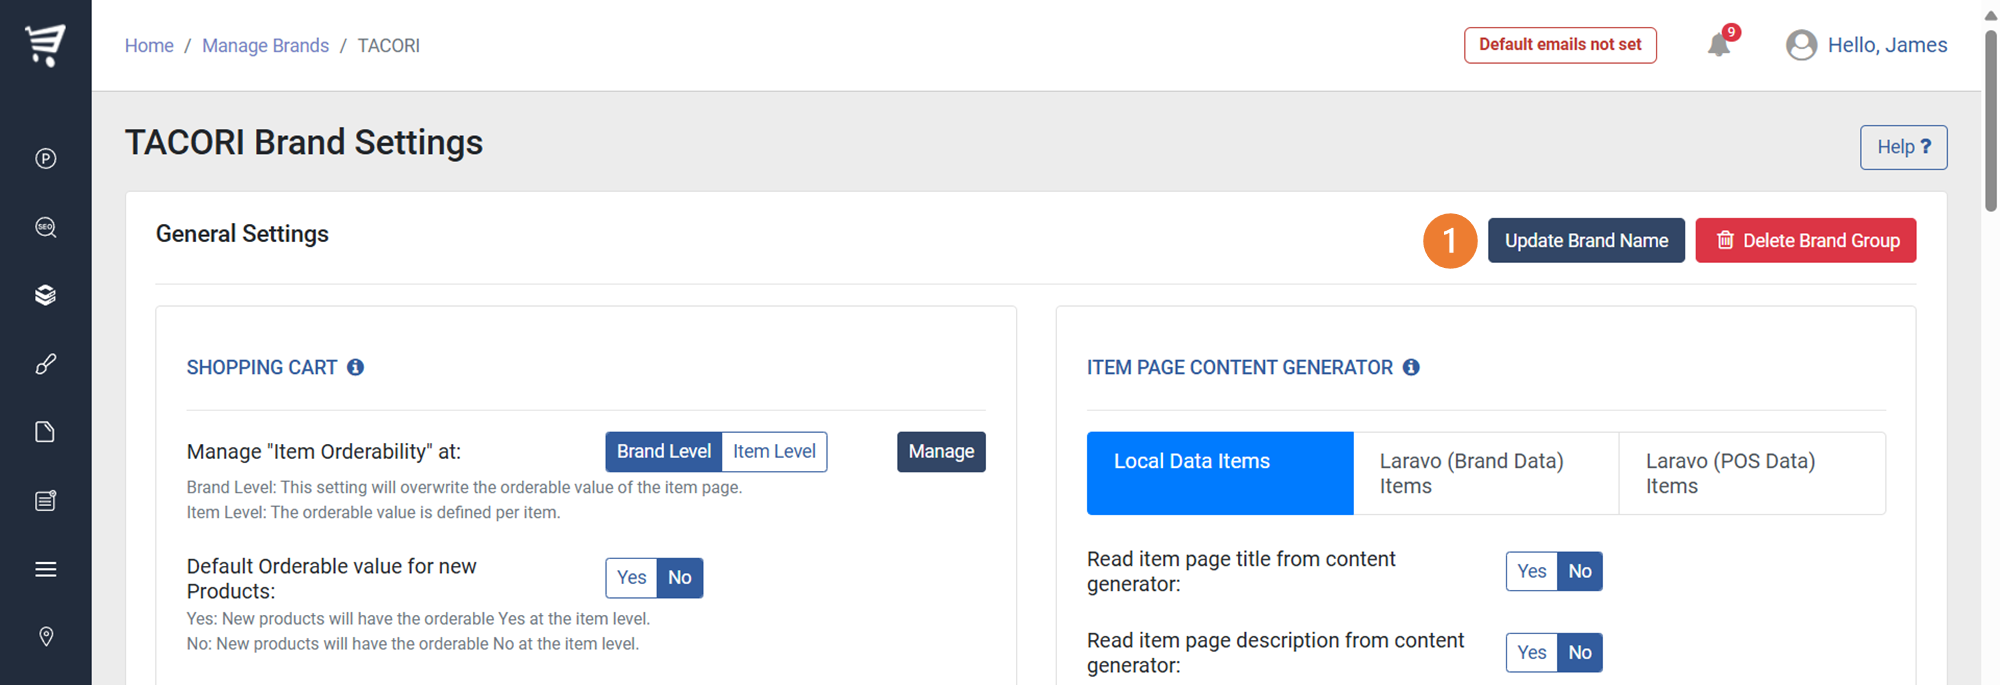Go to Home breadcrumb link
The height and width of the screenshot is (685, 2000).
tap(149, 45)
